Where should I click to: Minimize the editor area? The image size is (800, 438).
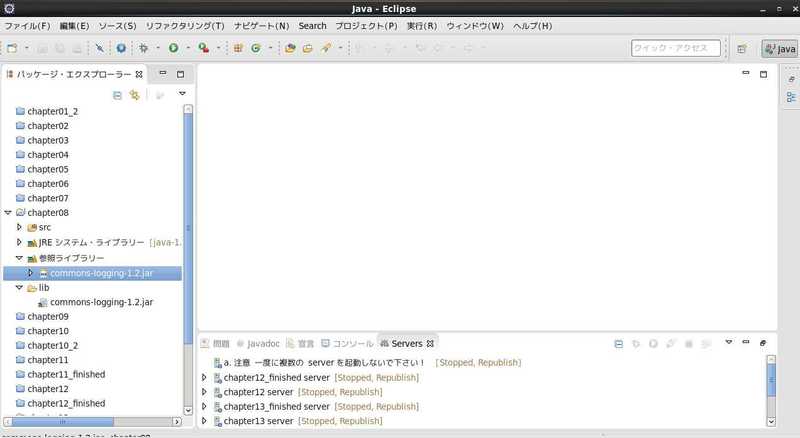click(x=746, y=74)
